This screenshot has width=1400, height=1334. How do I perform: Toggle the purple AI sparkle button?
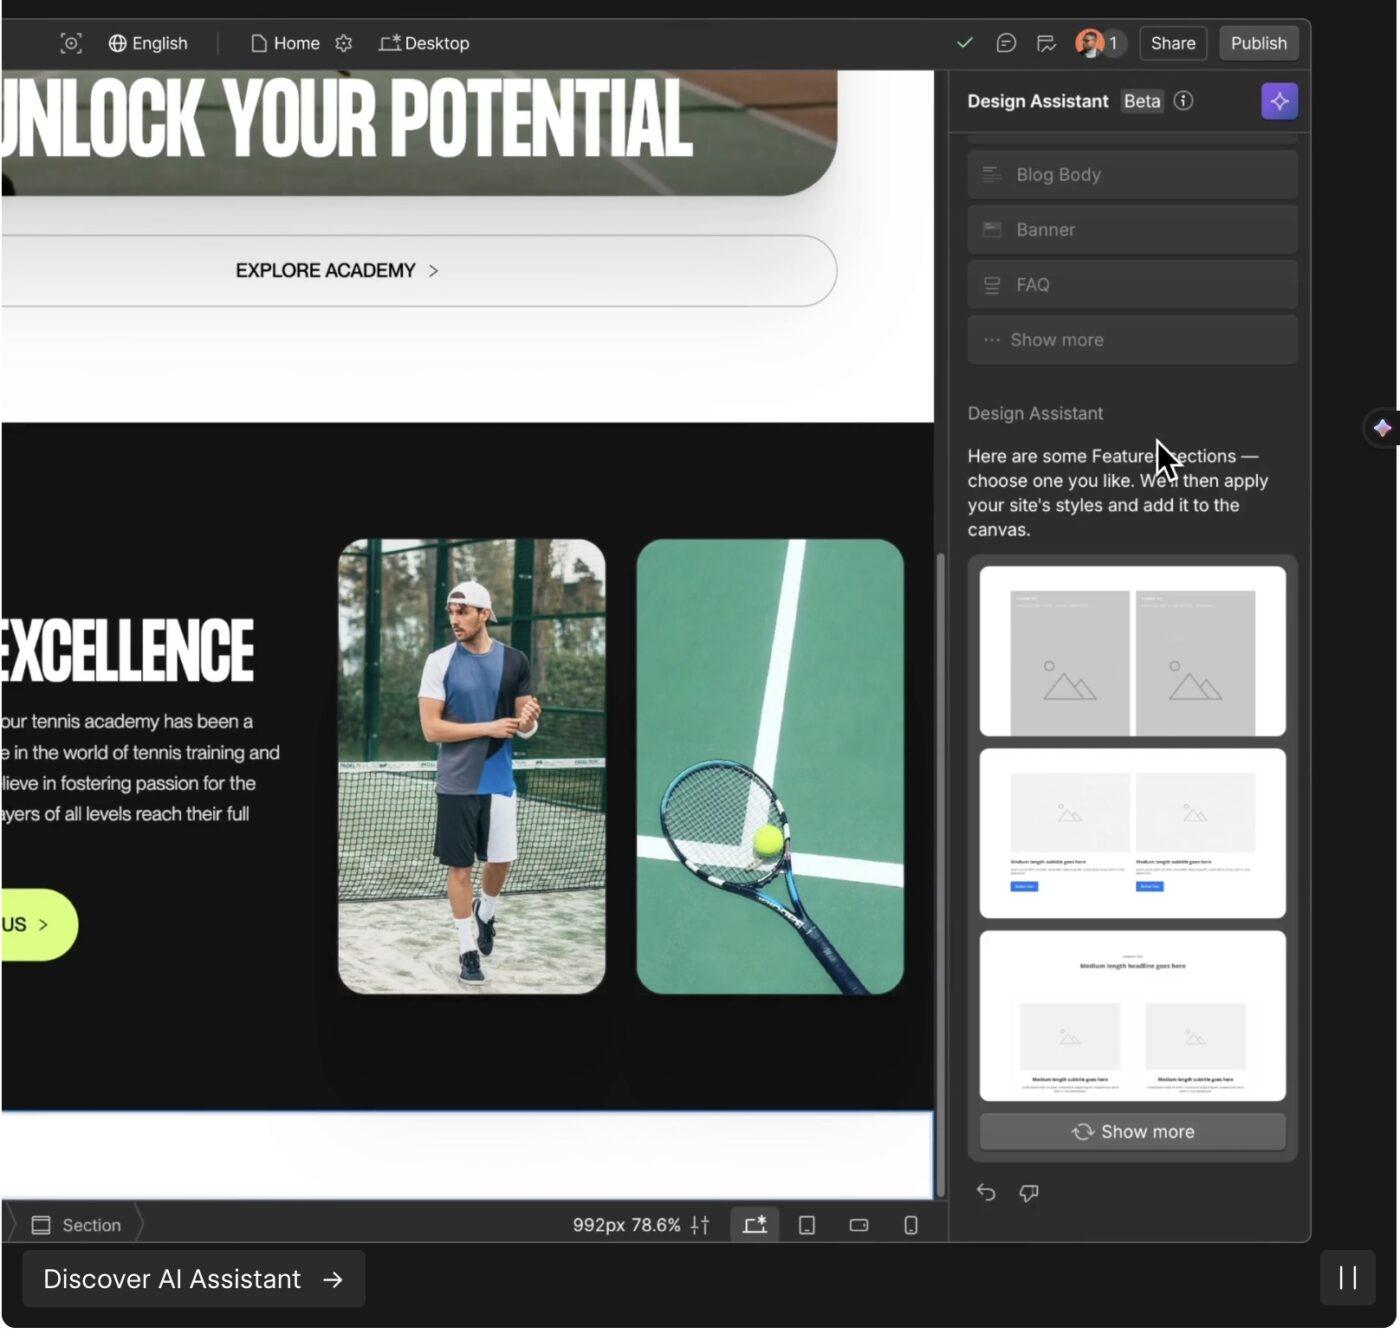[x=1279, y=101]
